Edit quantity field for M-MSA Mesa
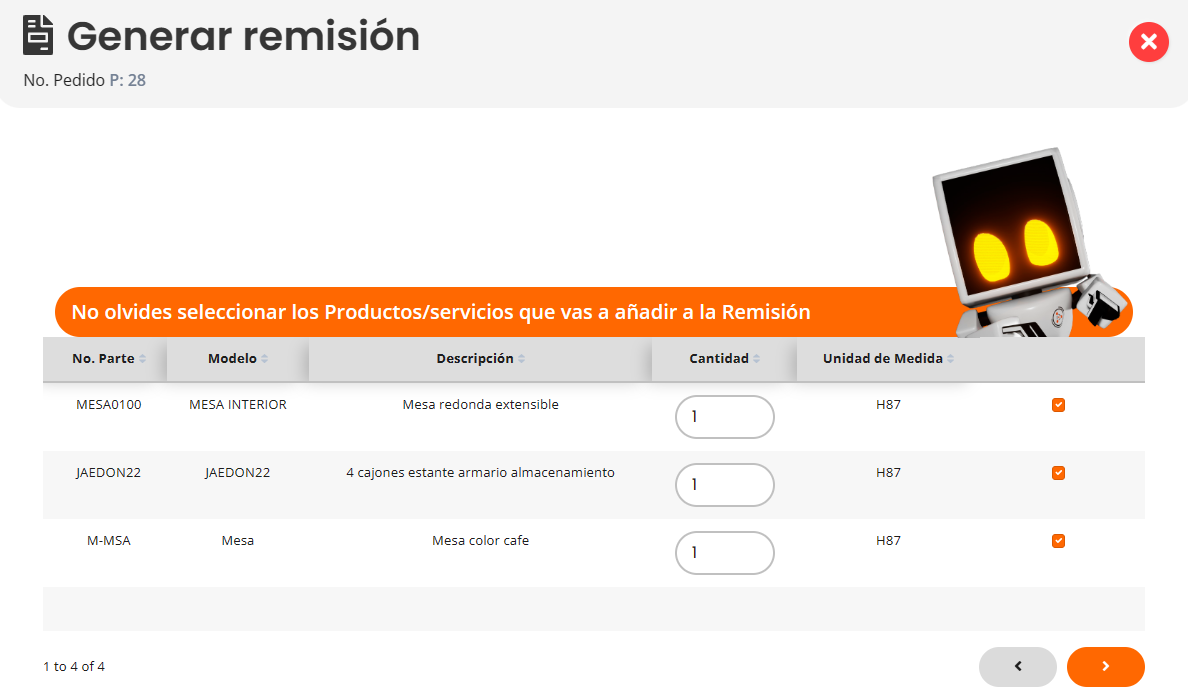The image size is (1188, 693). (x=725, y=553)
